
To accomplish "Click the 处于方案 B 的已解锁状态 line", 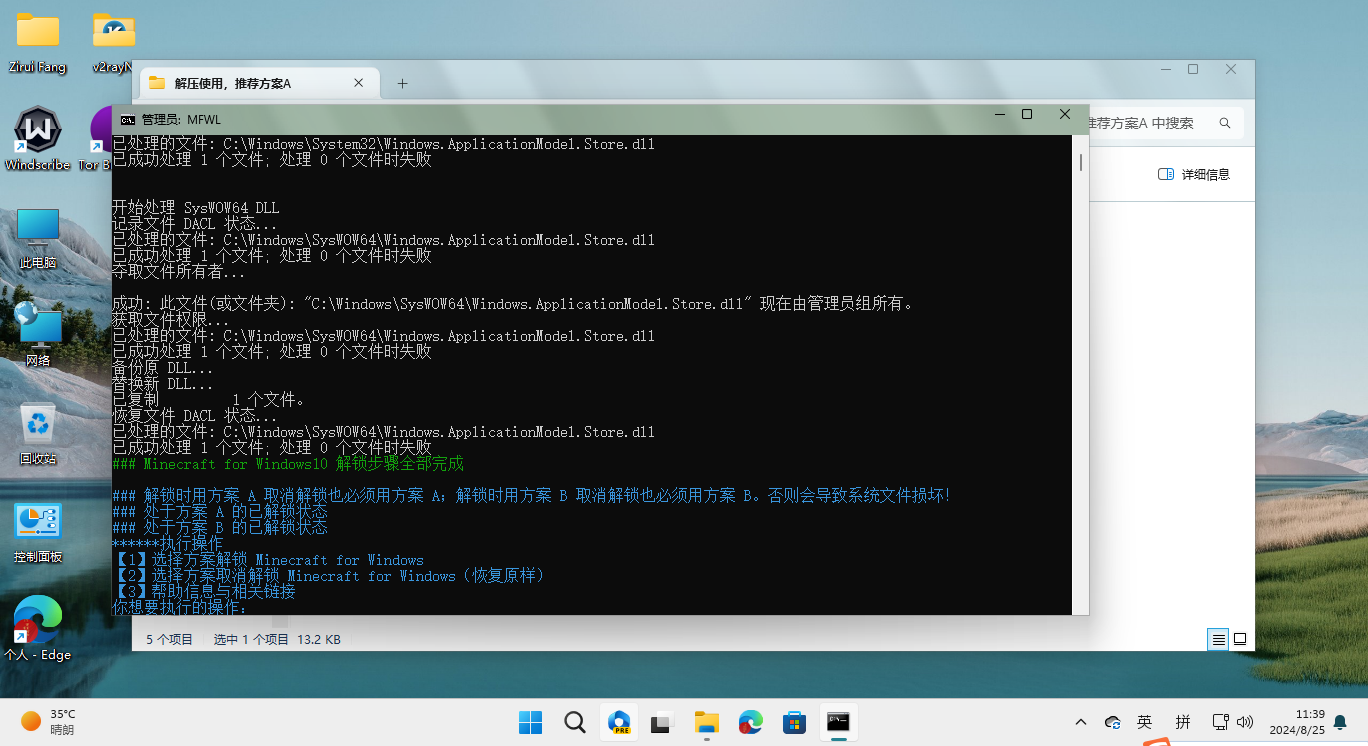I will 220,528.
